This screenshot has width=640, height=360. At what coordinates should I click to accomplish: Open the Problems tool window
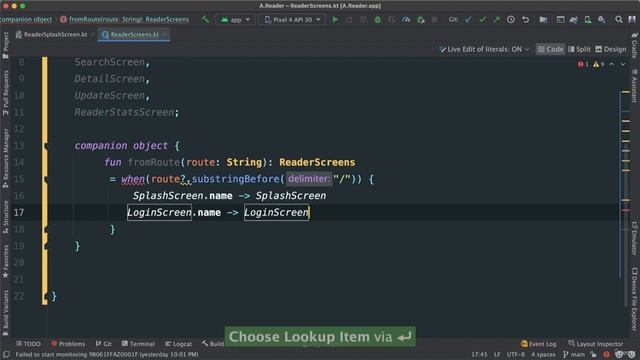tap(68, 344)
